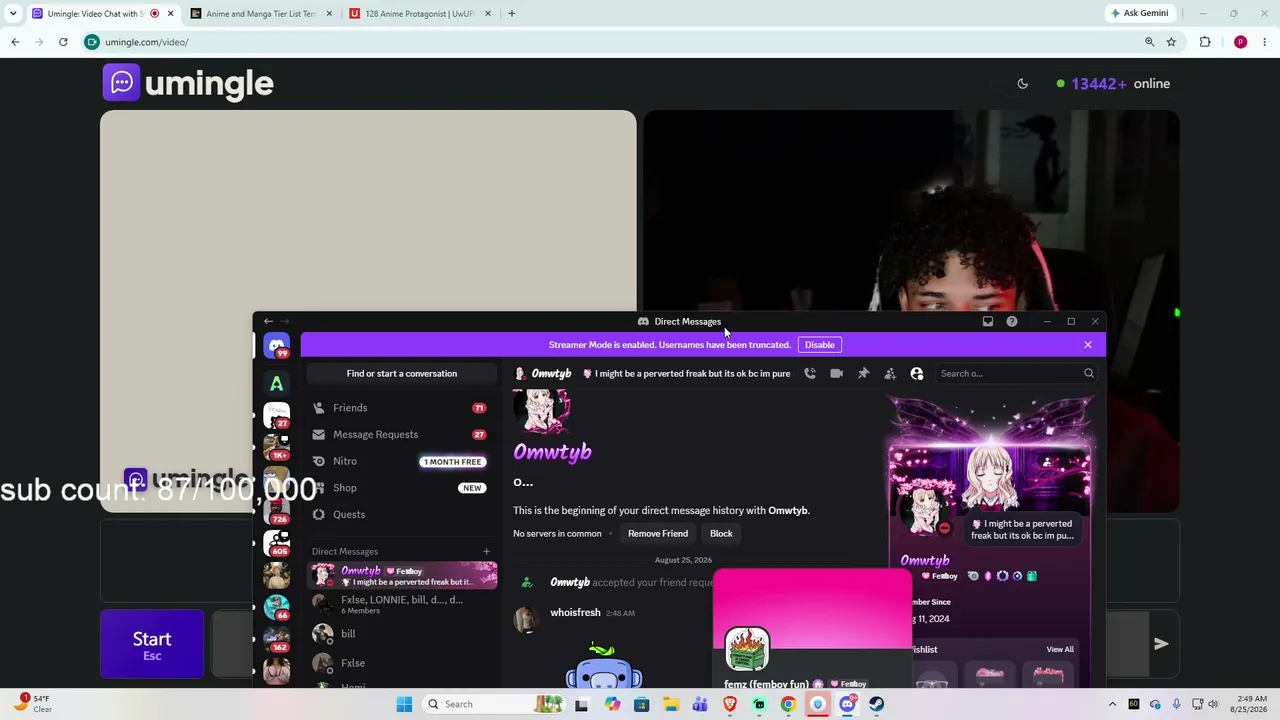Open Message Requests in Discord
The width and height of the screenshot is (1280, 720).
point(401,434)
